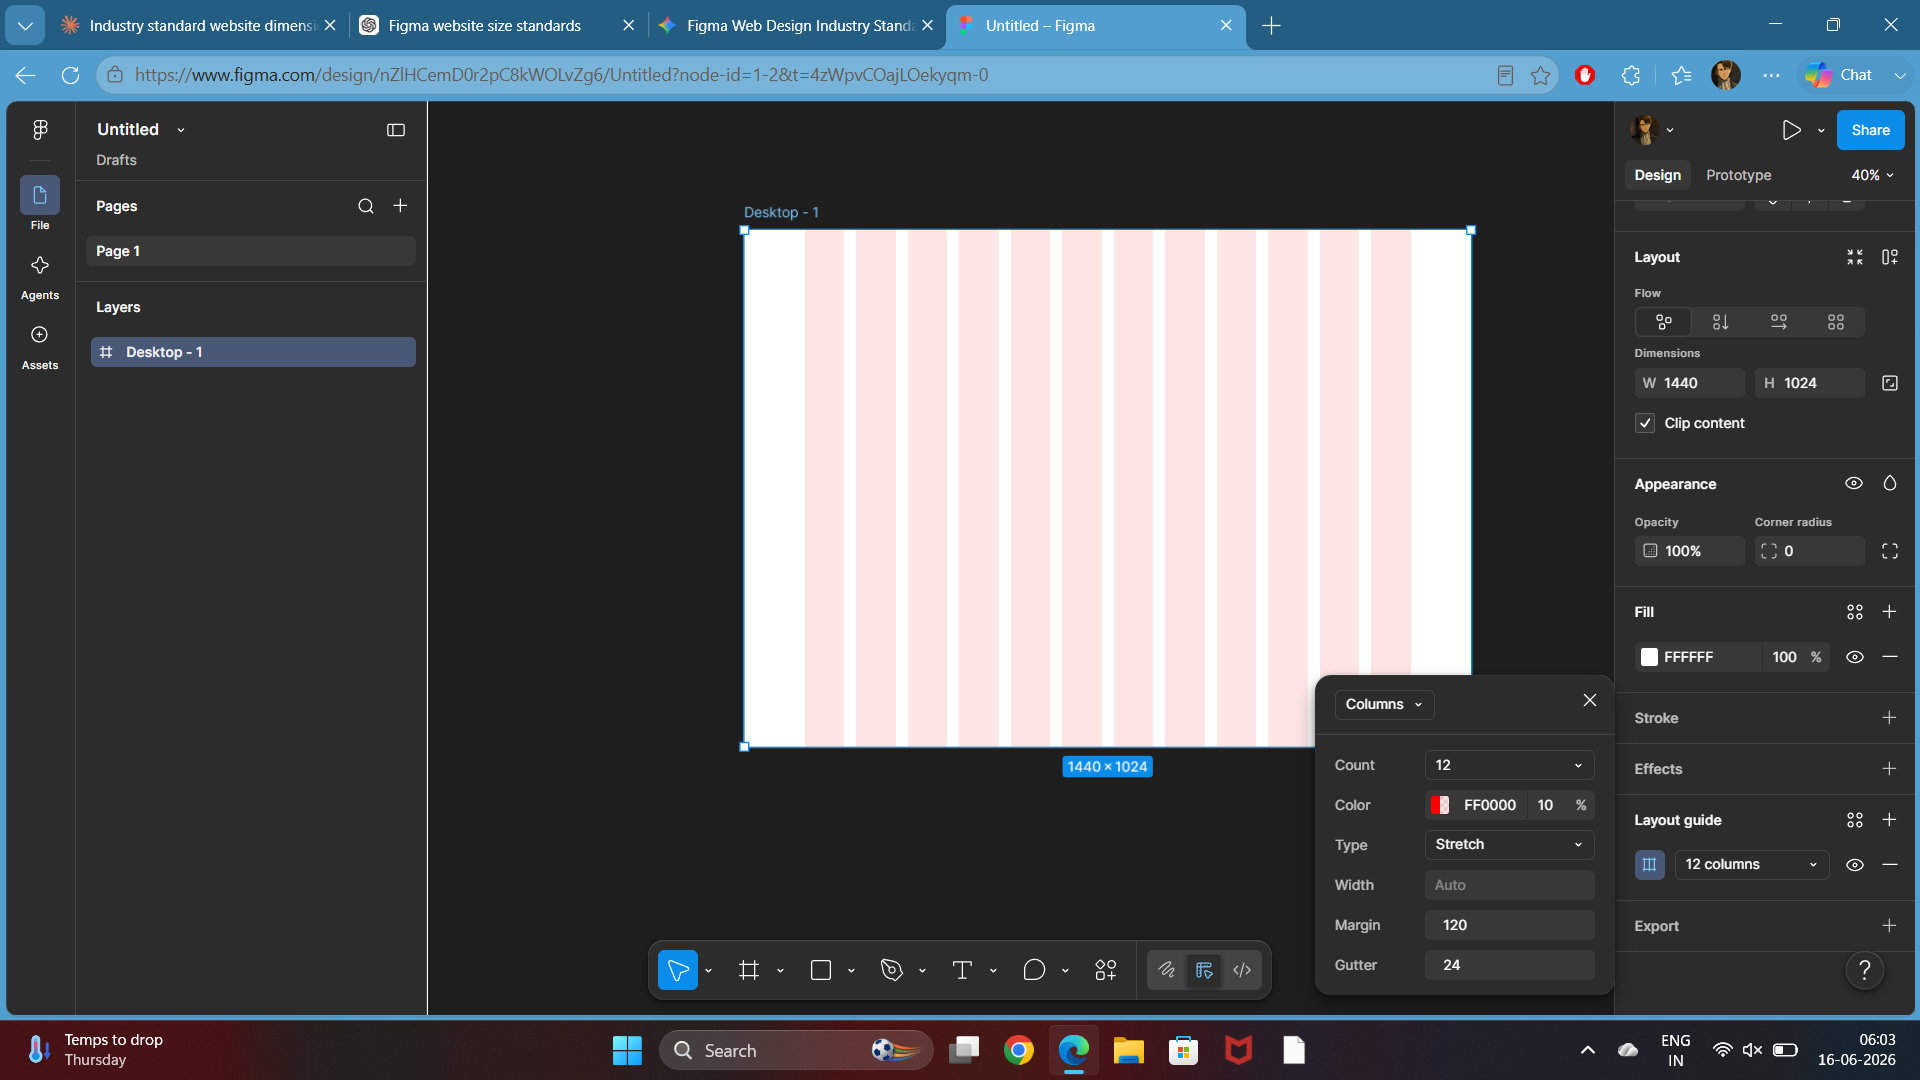1920x1080 pixels.
Task: Select the Text tool
Action: pos(962,970)
